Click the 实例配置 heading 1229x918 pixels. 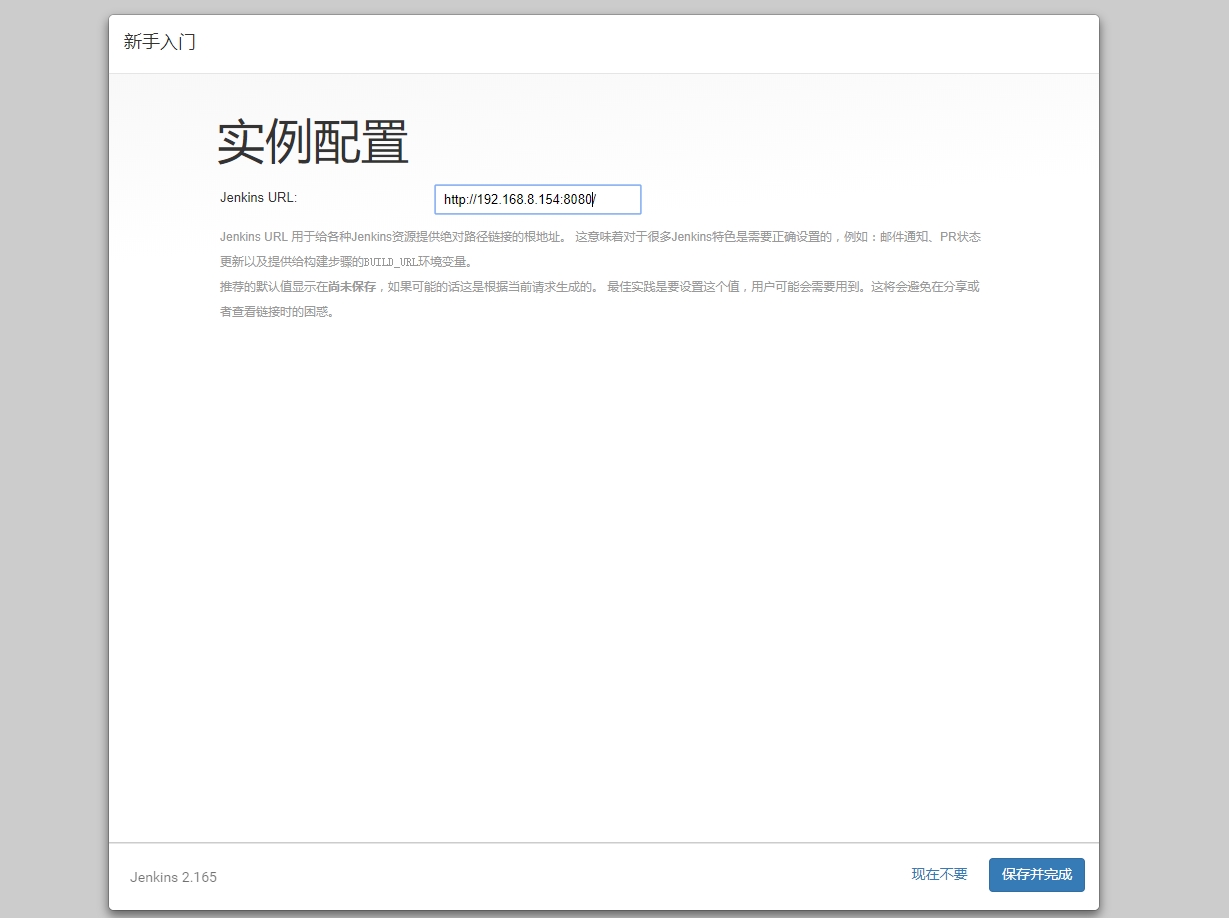click(313, 143)
